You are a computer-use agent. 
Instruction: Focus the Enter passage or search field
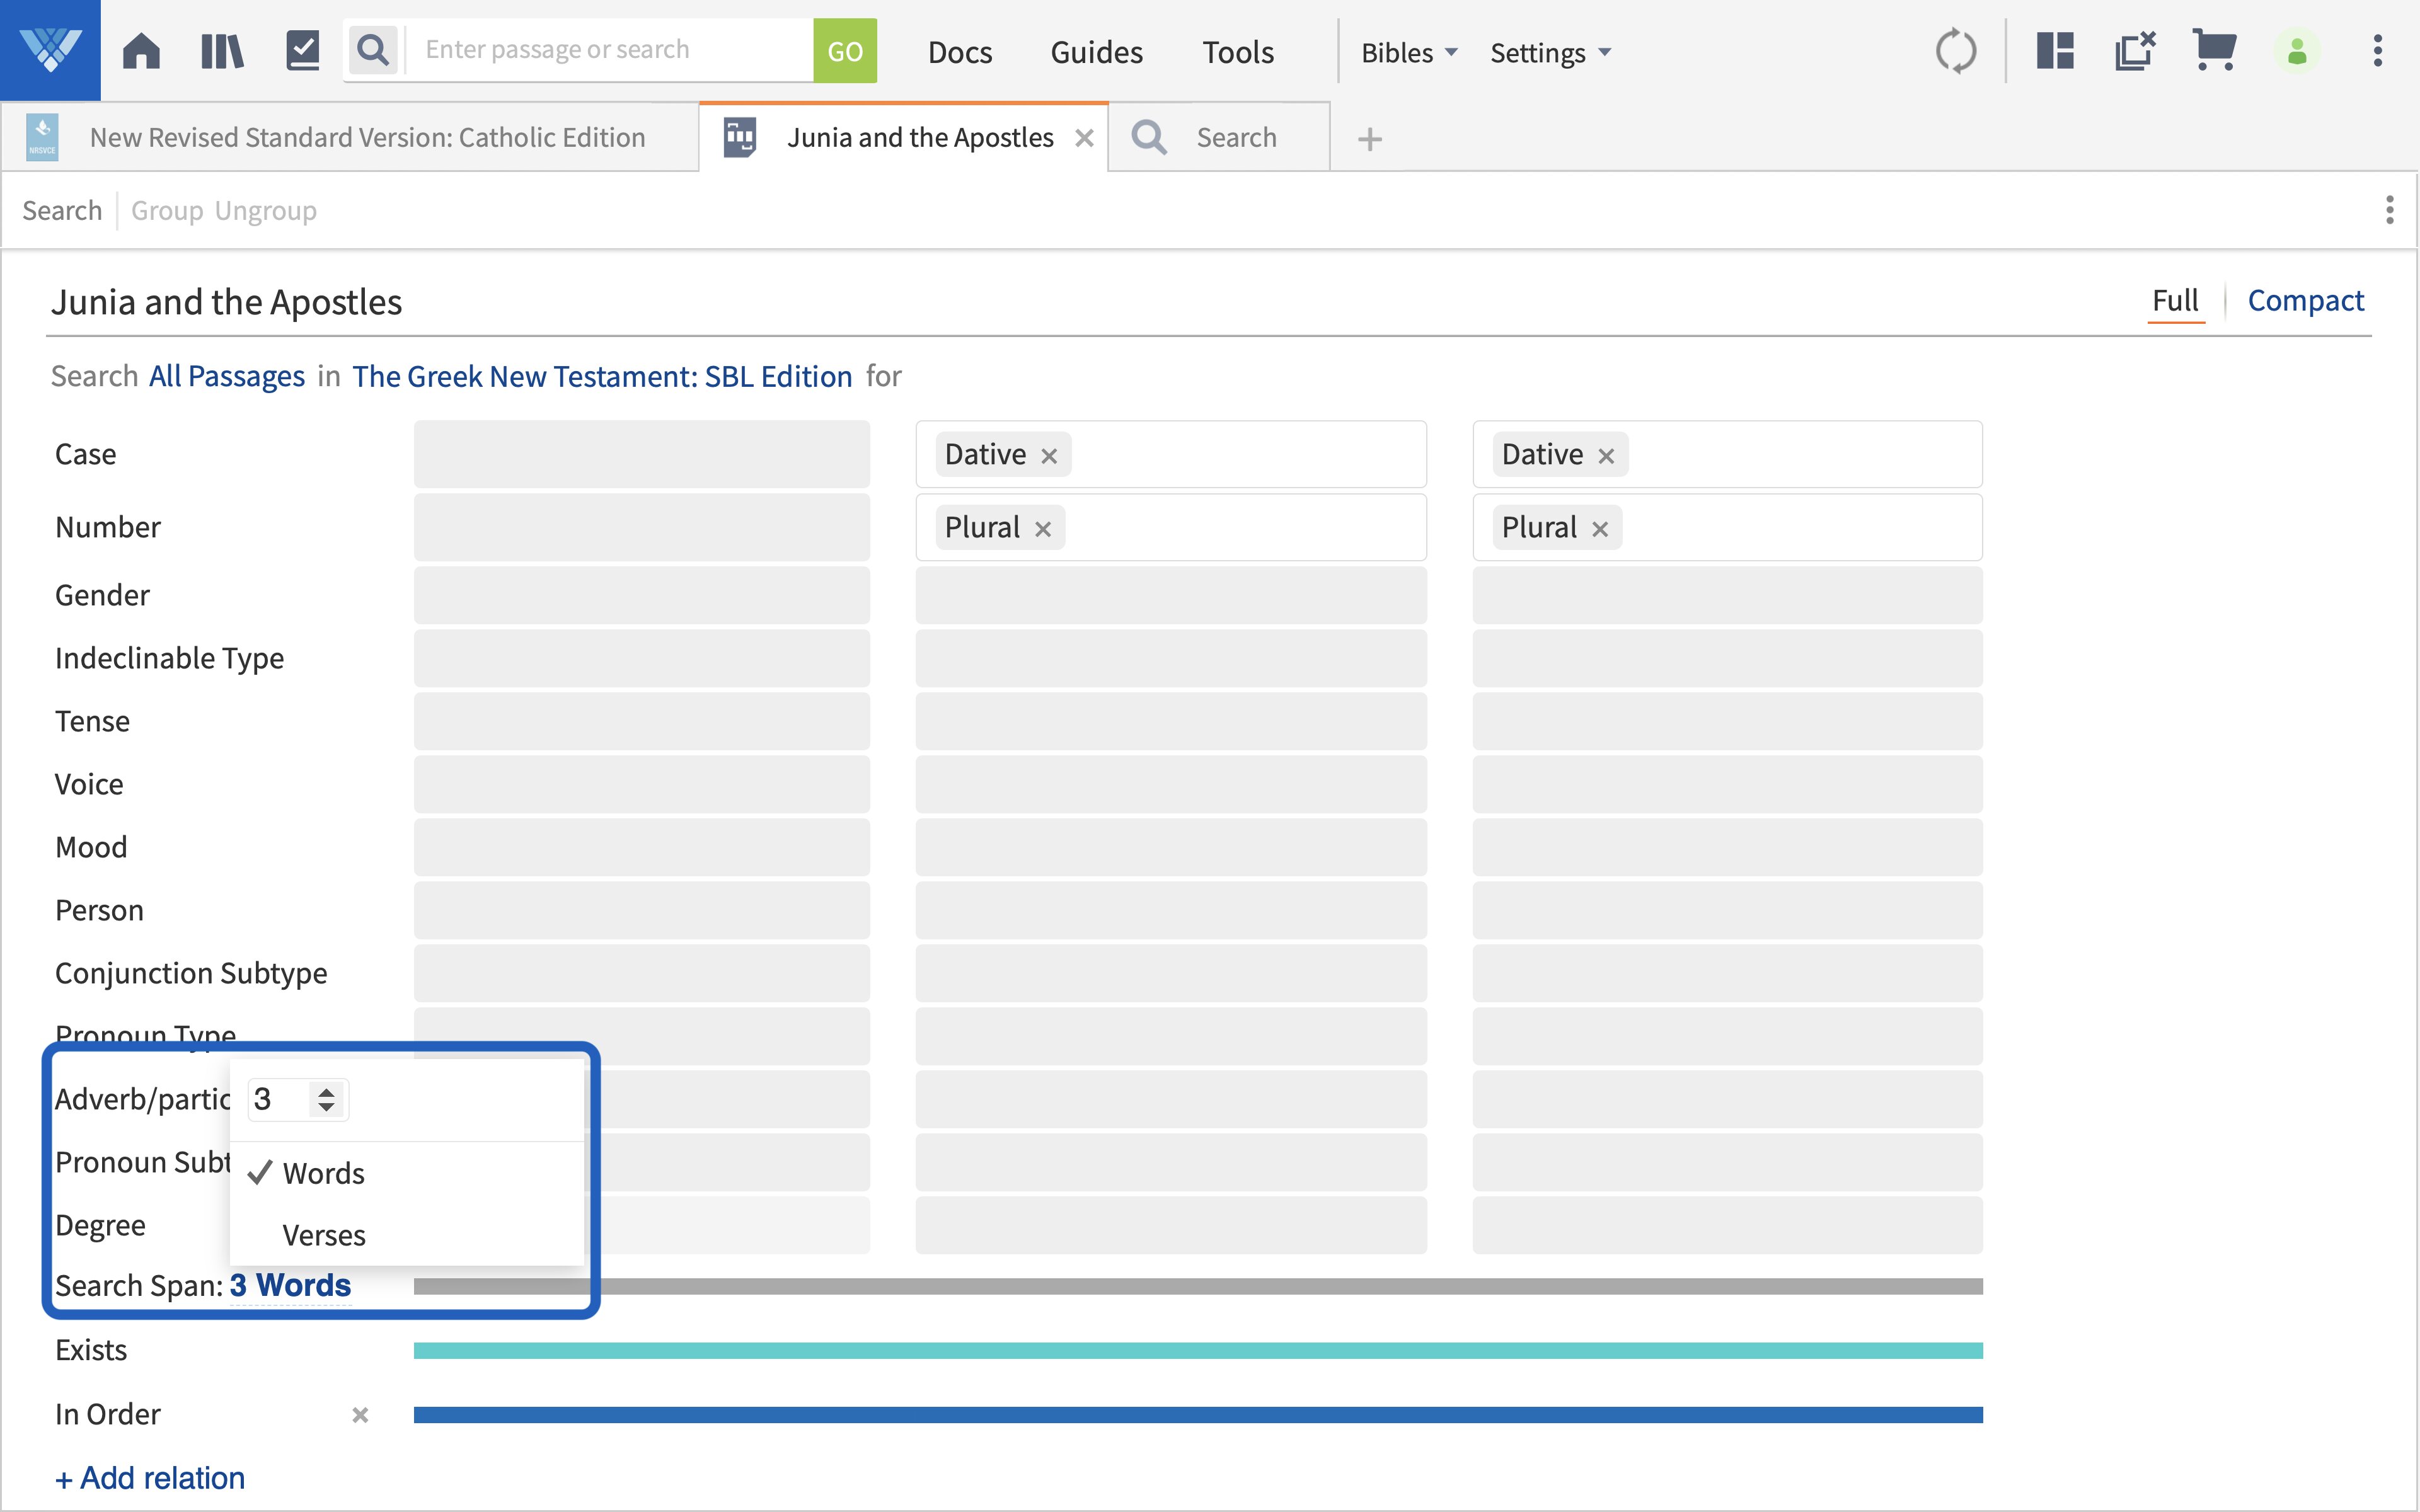(609, 50)
